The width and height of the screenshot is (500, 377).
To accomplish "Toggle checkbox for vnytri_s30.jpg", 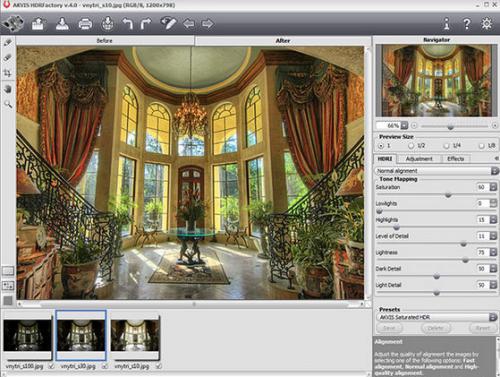I will tap(105, 366).
